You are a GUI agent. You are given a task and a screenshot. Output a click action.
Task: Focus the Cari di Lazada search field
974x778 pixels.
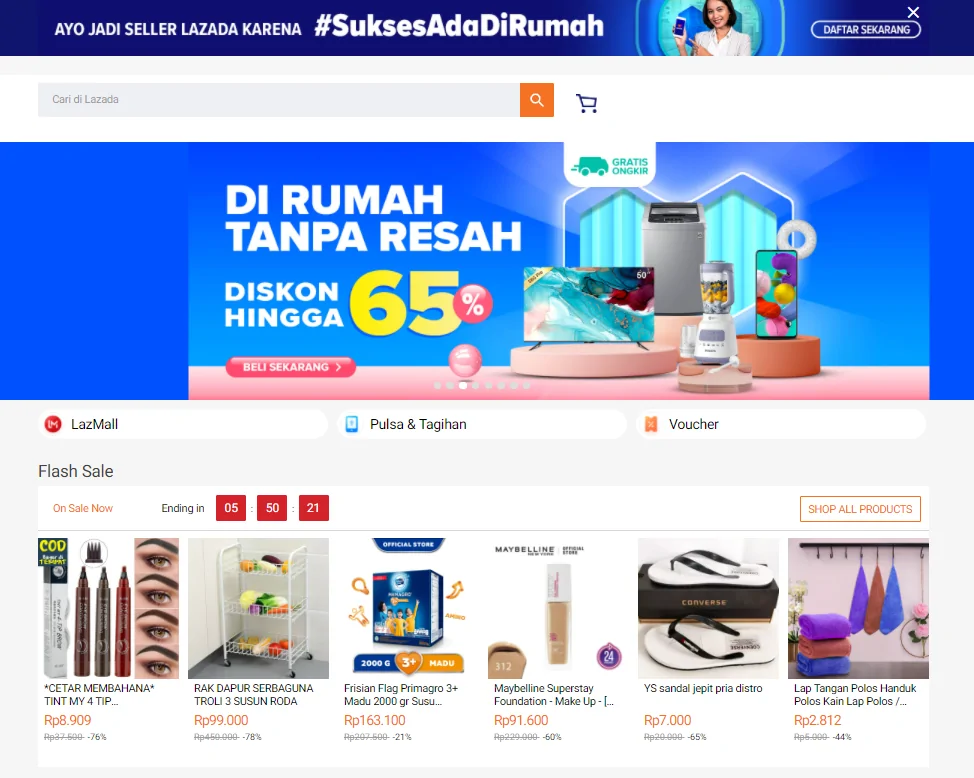279,100
